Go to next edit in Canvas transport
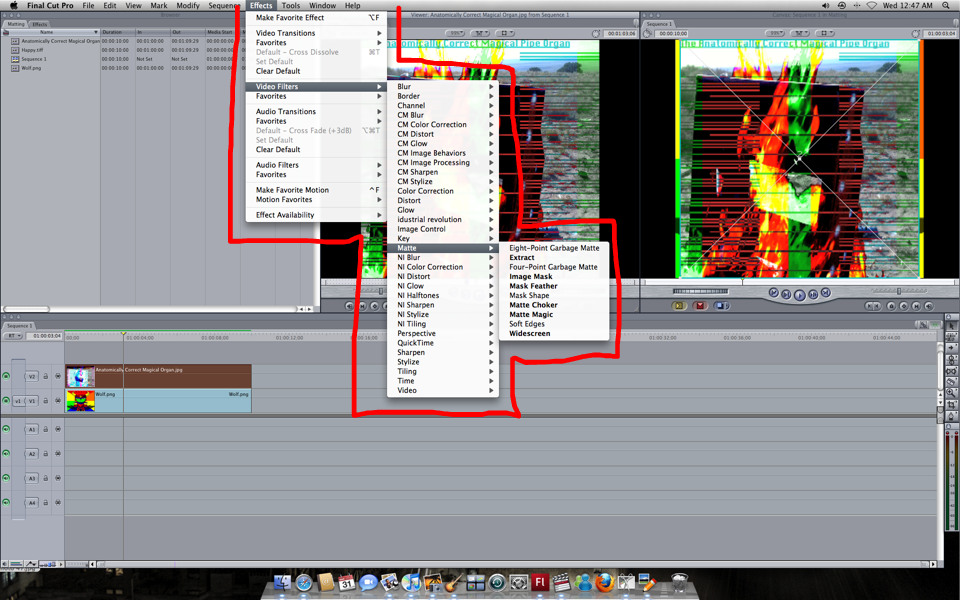The image size is (960, 600). [826, 293]
